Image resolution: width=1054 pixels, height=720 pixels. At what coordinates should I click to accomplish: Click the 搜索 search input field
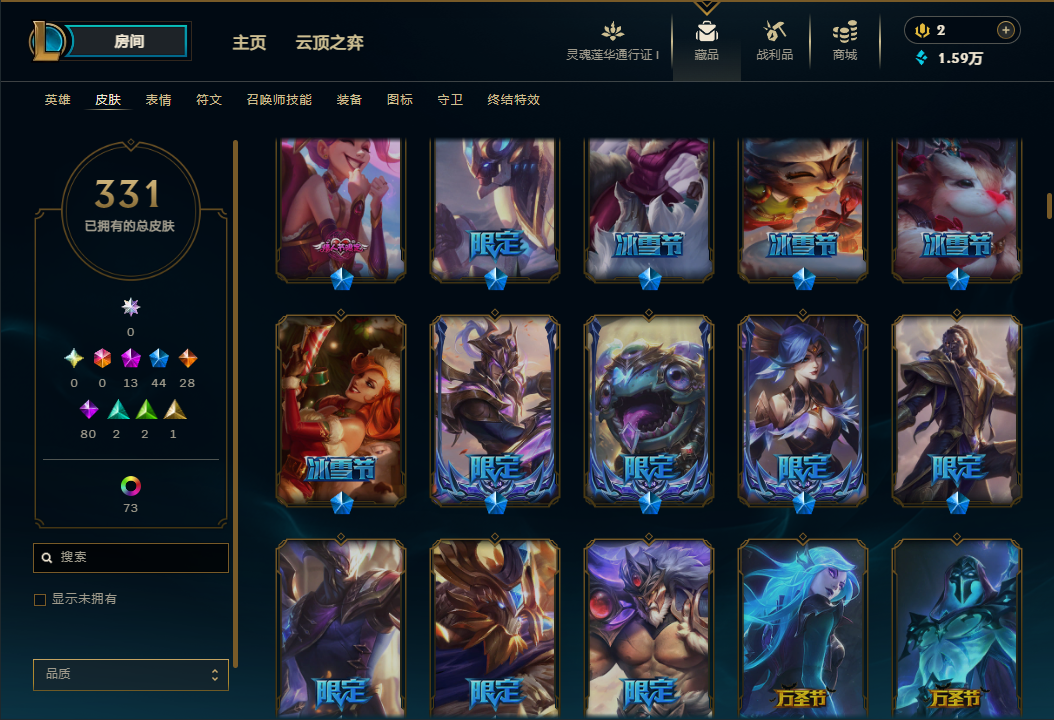tap(131, 557)
